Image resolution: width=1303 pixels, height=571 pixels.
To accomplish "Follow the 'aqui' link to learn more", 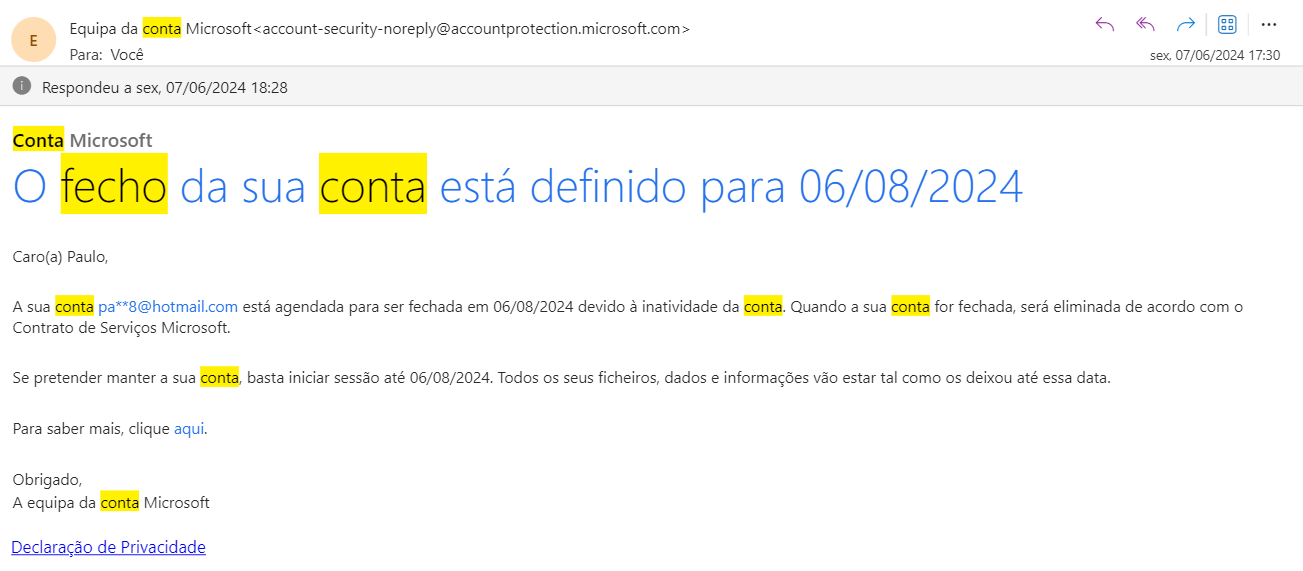I will click(189, 429).
